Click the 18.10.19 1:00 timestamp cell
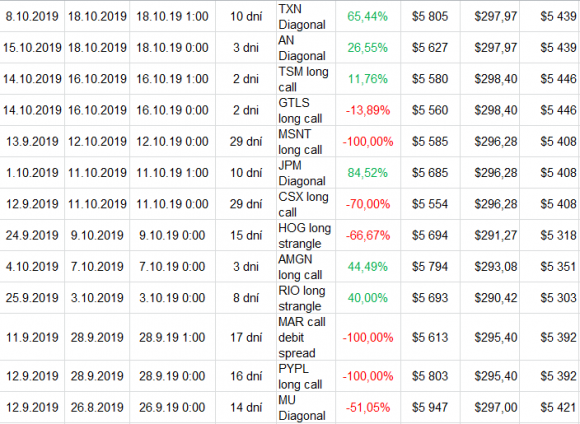Viewport: 580px width, 424px height. point(172,16)
